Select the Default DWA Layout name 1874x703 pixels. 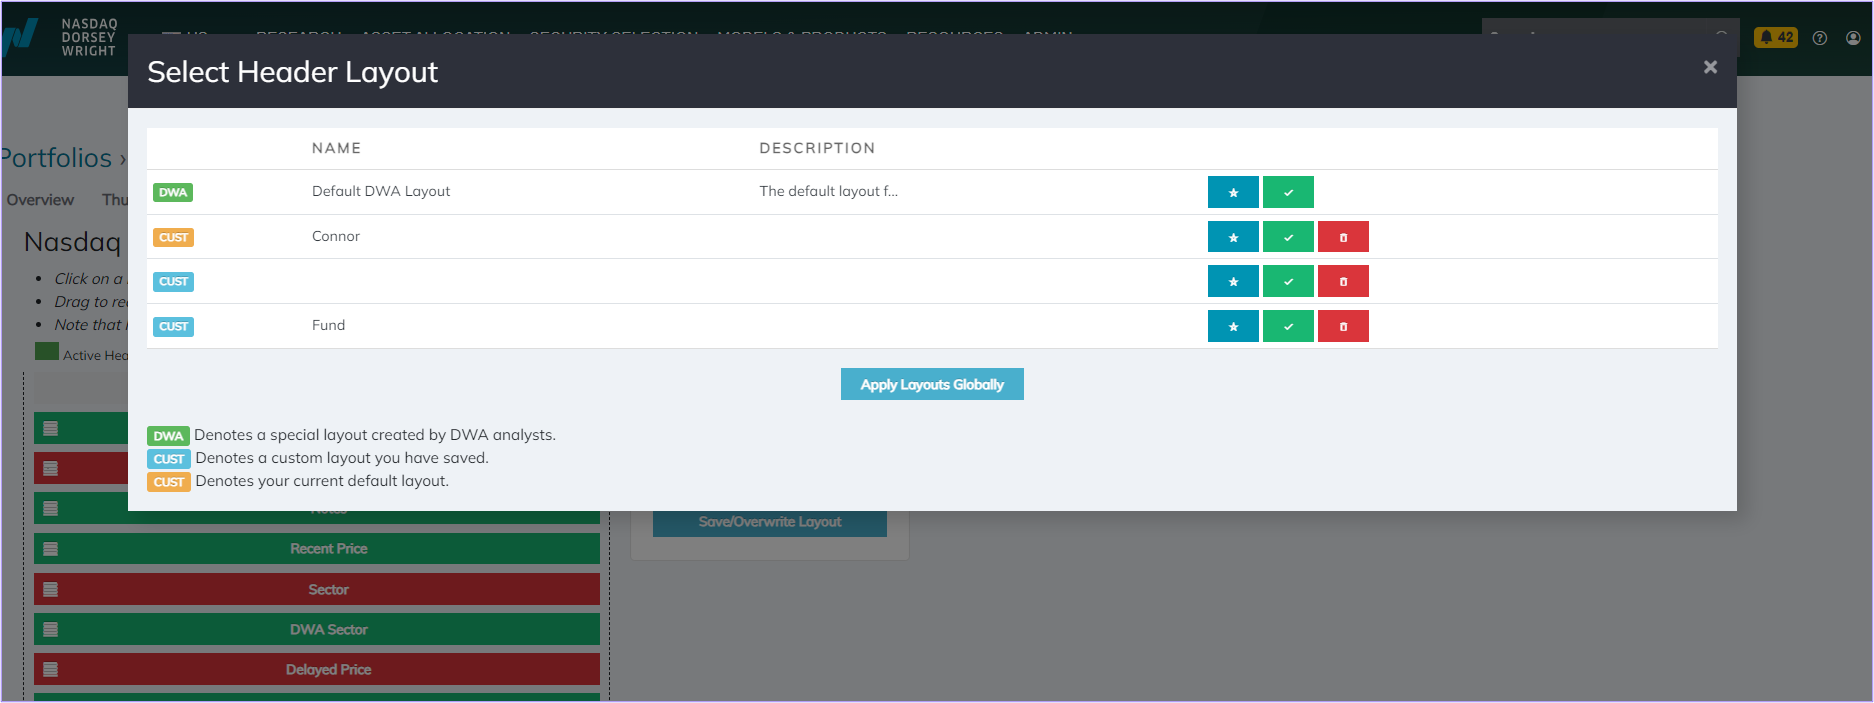point(381,191)
